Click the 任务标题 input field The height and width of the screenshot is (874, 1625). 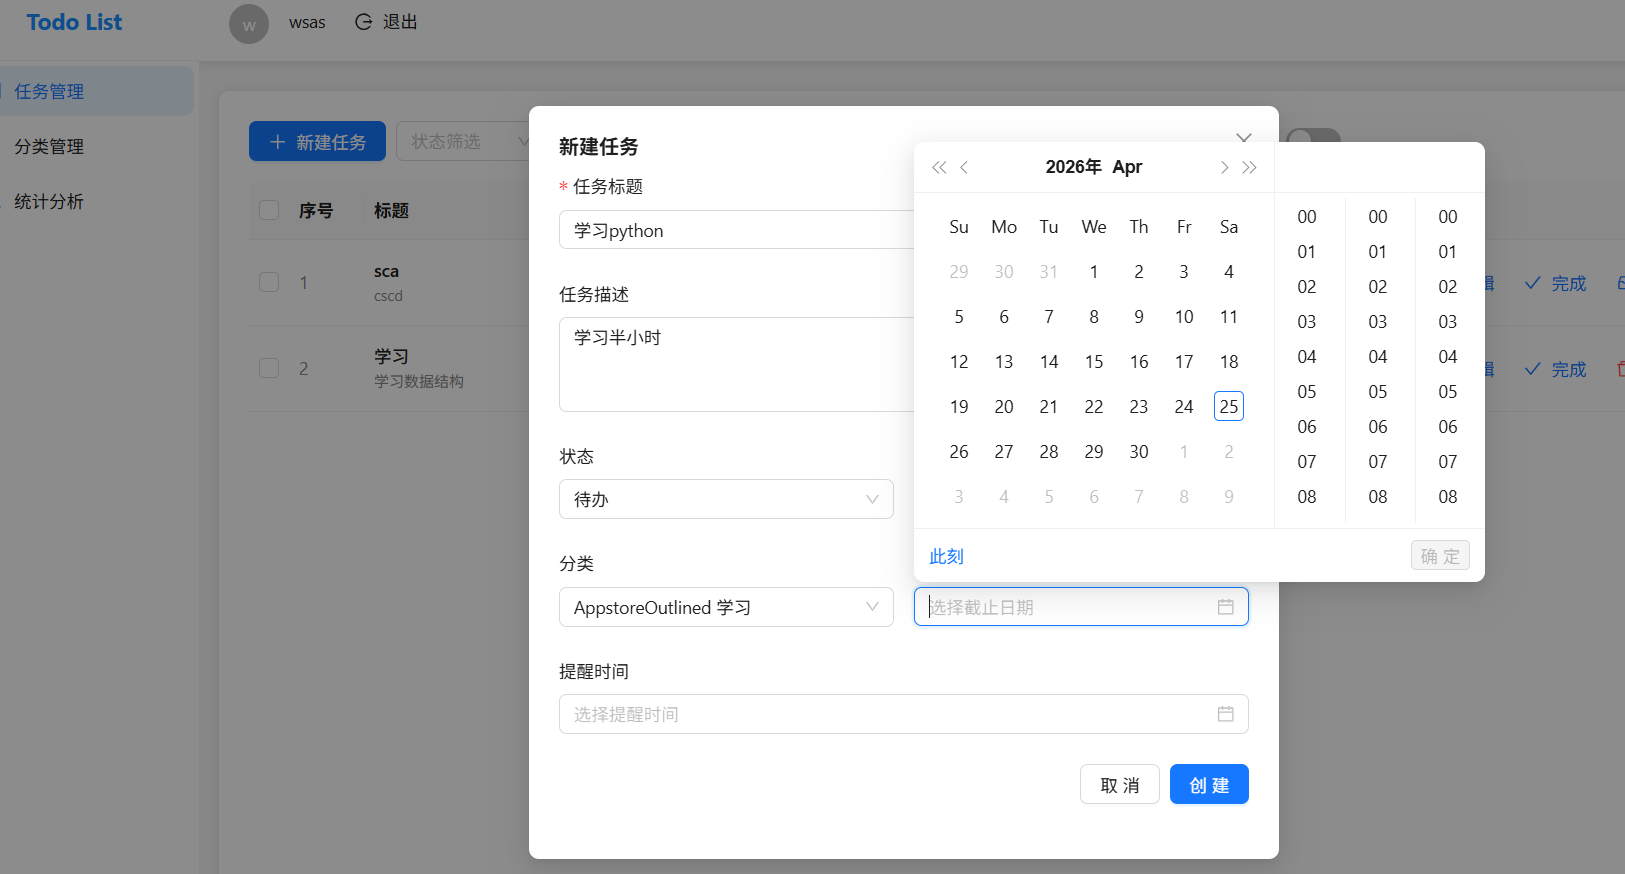[x=735, y=230]
